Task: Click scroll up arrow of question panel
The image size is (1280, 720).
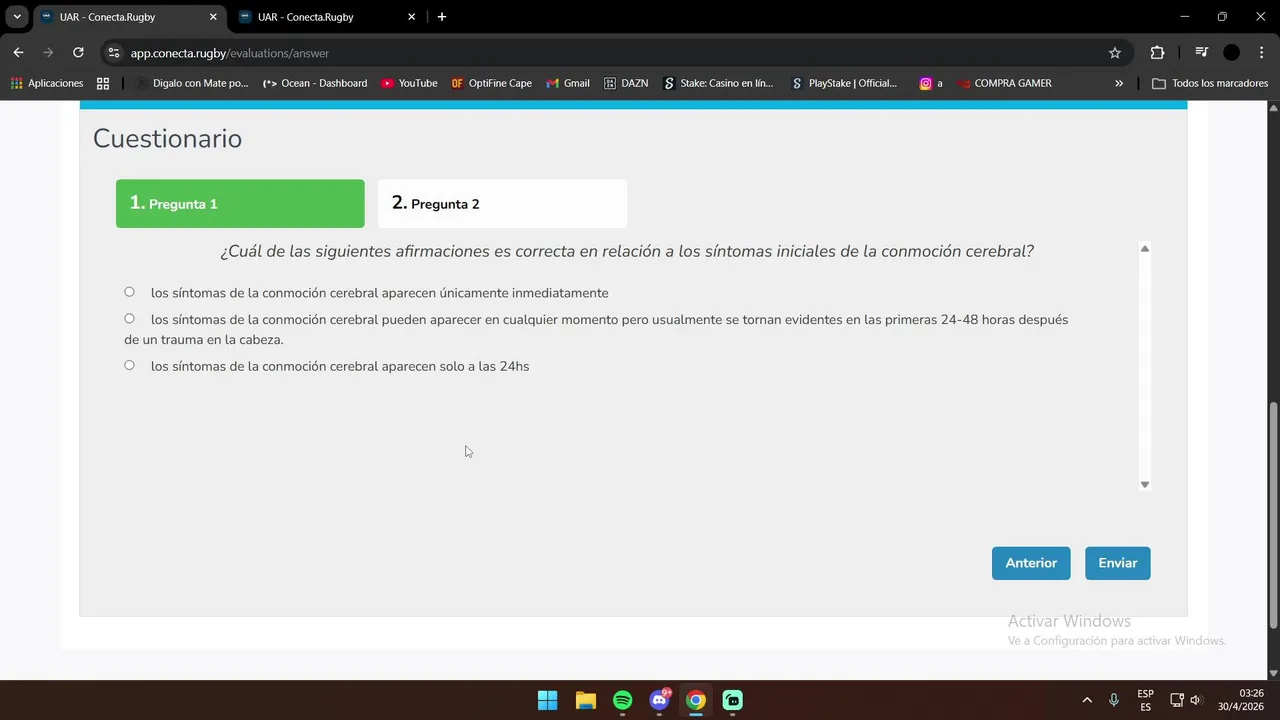Action: tap(1145, 249)
